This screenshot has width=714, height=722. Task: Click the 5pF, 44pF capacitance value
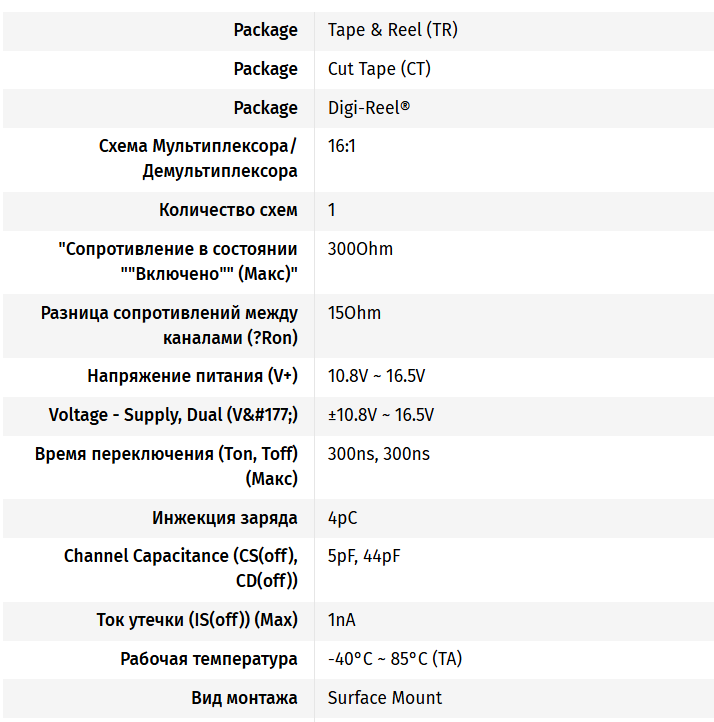tap(364, 556)
